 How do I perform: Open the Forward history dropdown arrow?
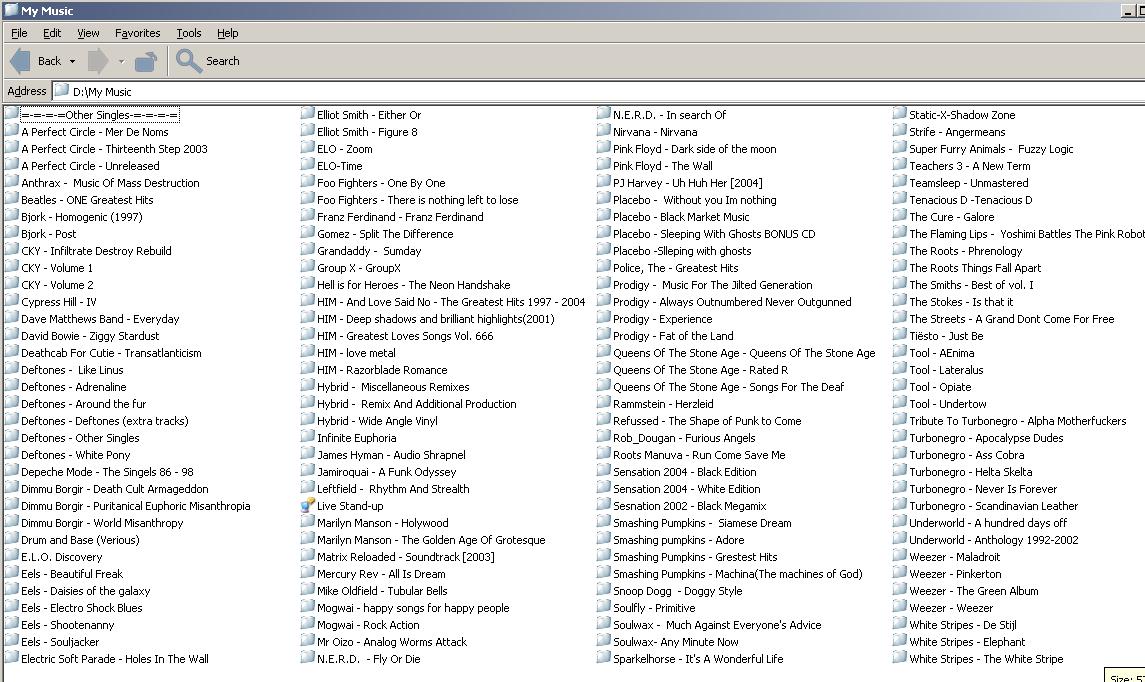[121, 61]
